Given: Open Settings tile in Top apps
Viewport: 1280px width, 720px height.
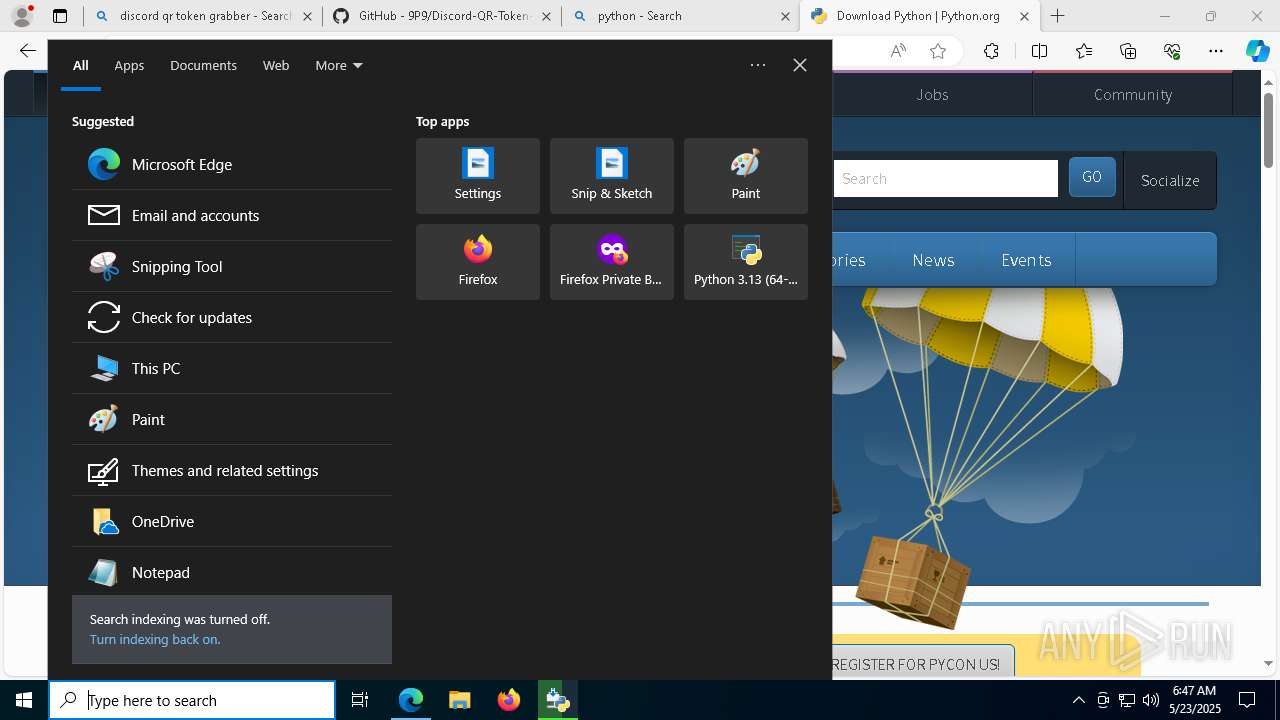Looking at the screenshot, I should click(478, 176).
